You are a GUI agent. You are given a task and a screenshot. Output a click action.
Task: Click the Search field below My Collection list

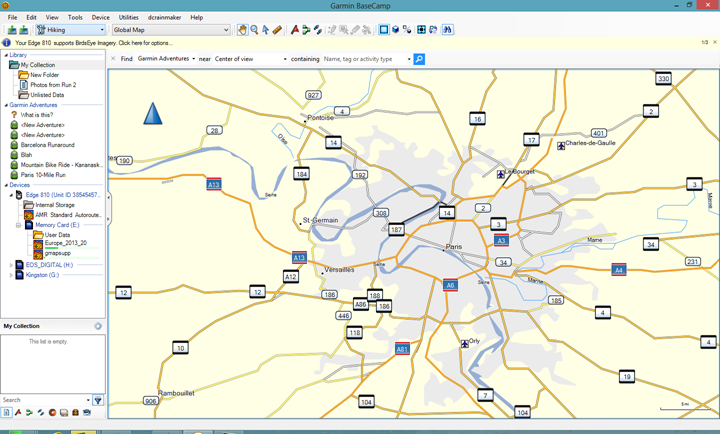45,400
